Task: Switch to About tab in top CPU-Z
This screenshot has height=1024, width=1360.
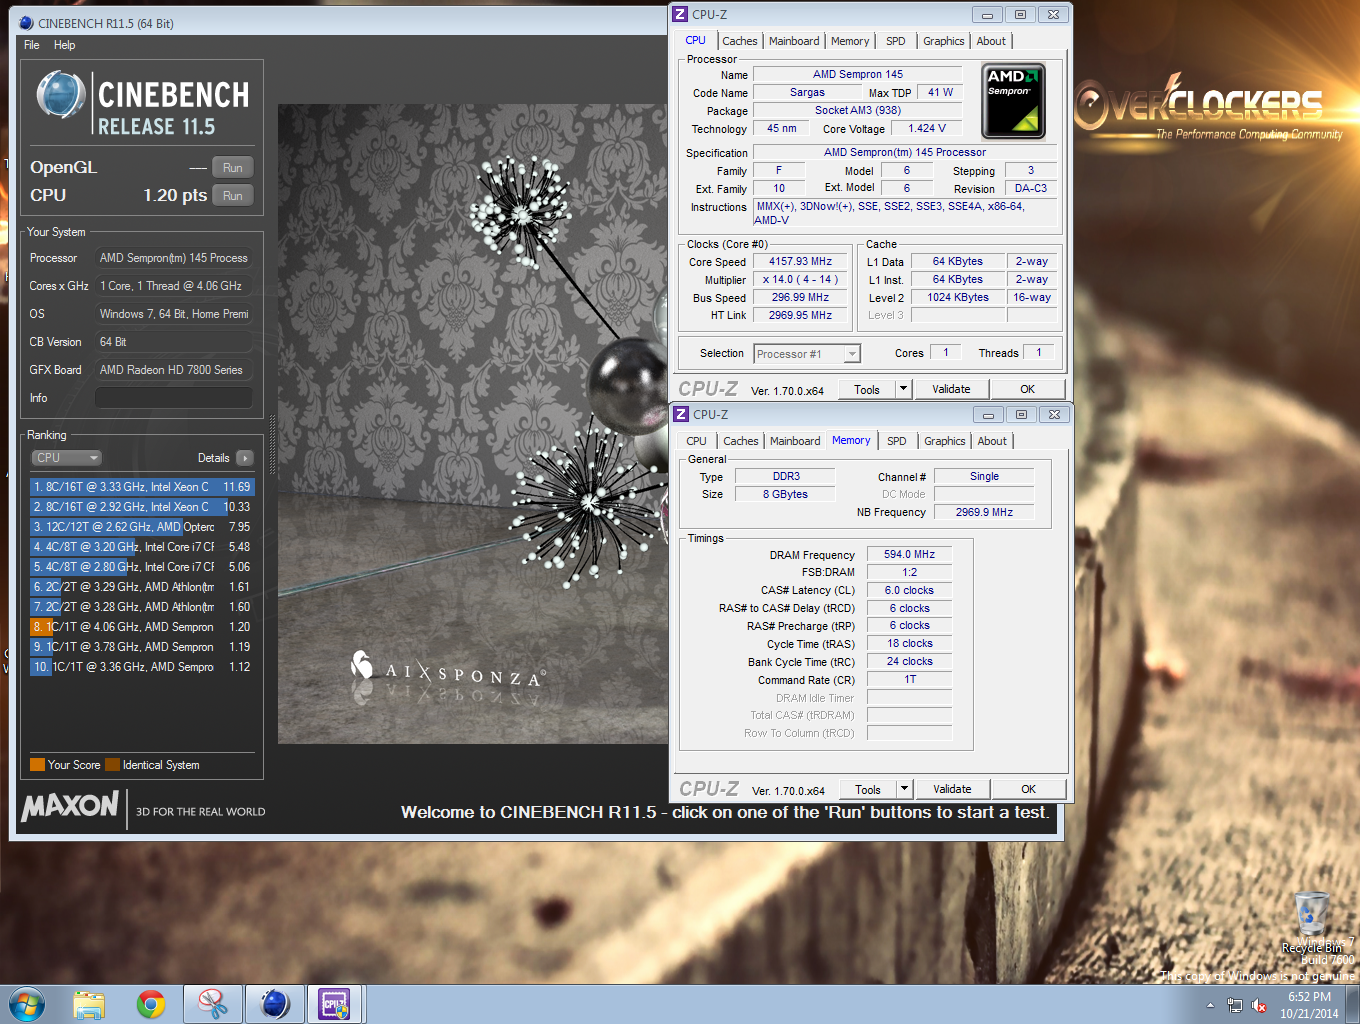Action: [991, 41]
